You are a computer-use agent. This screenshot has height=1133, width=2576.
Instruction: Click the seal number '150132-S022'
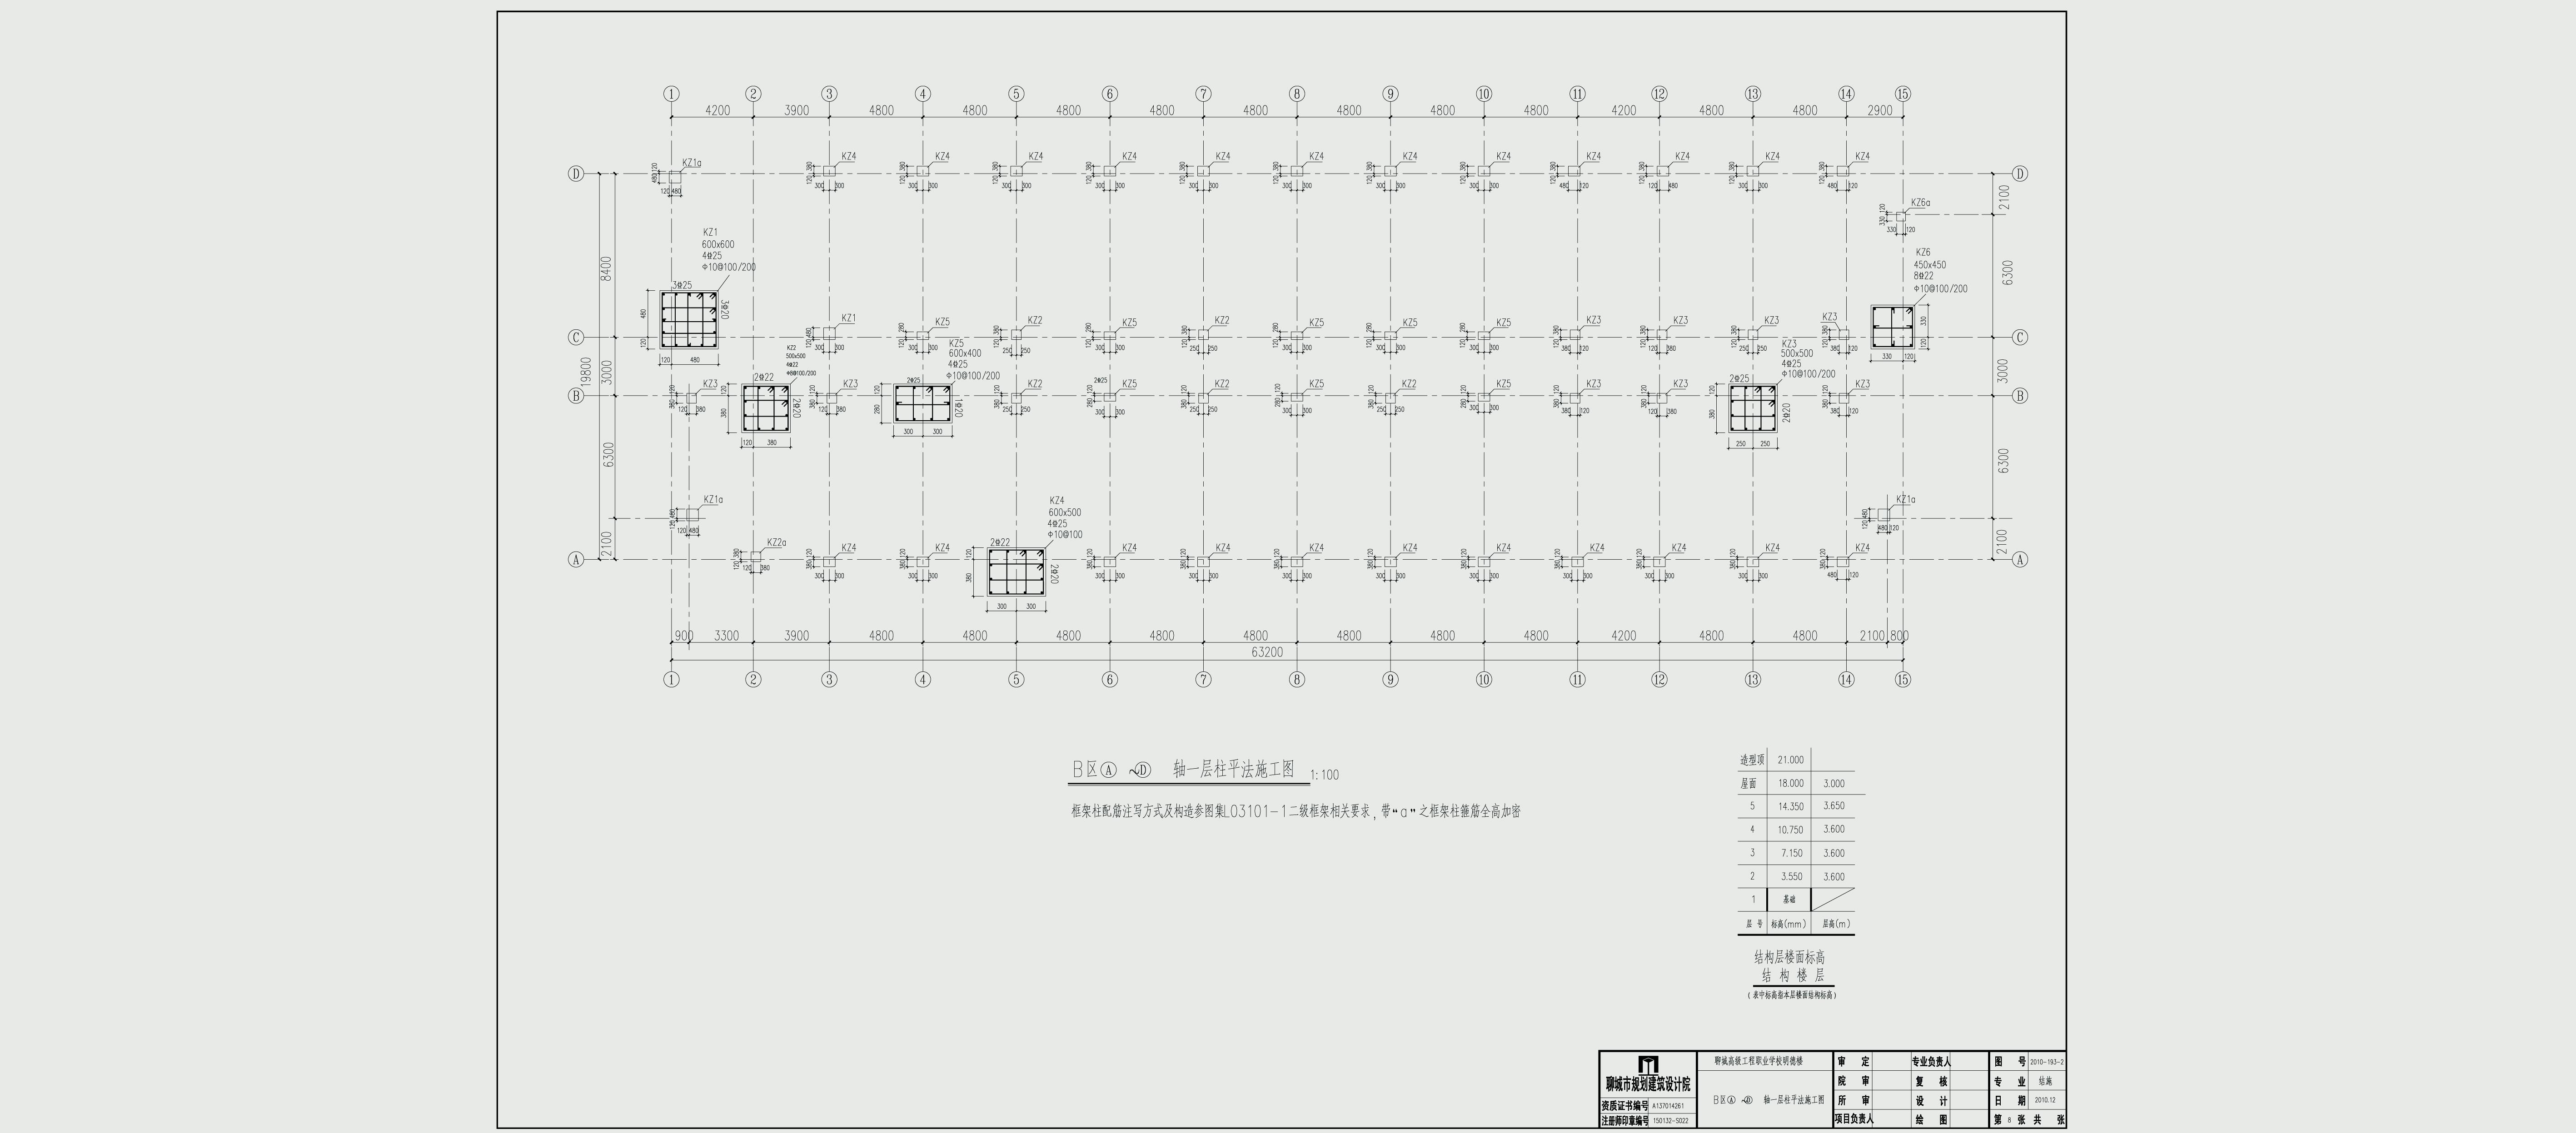(x=1670, y=1121)
